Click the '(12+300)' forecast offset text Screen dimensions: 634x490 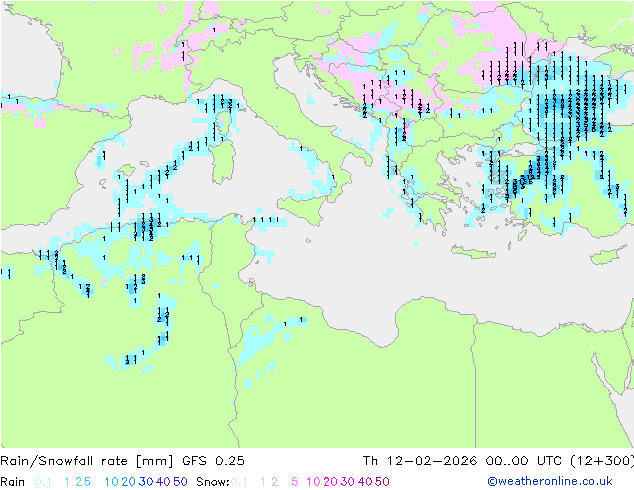point(602,461)
